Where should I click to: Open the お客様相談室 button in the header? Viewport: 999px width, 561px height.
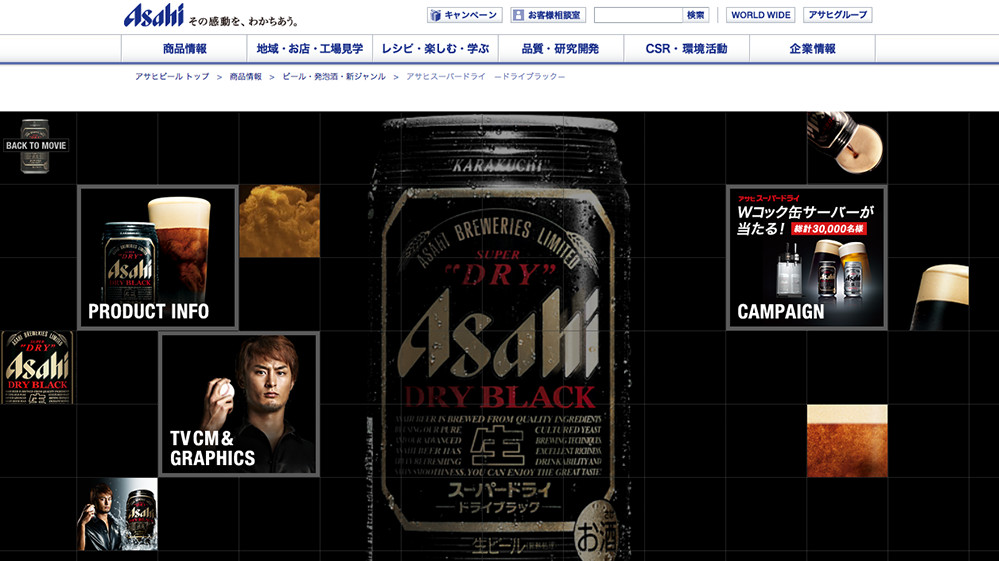(x=548, y=15)
